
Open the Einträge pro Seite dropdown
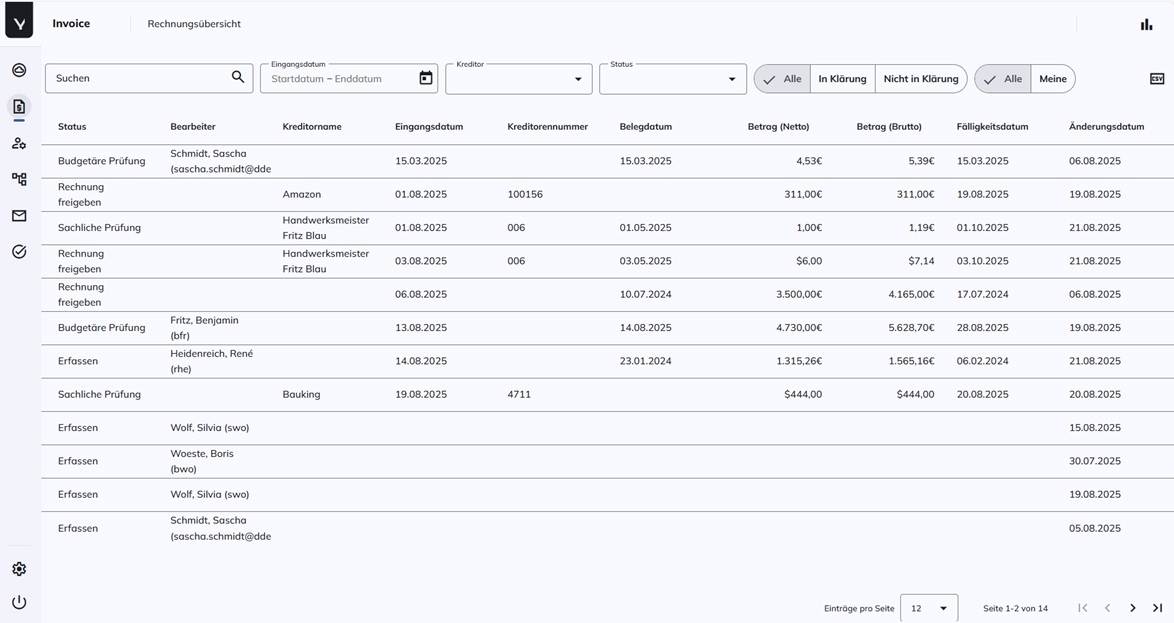(929, 608)
